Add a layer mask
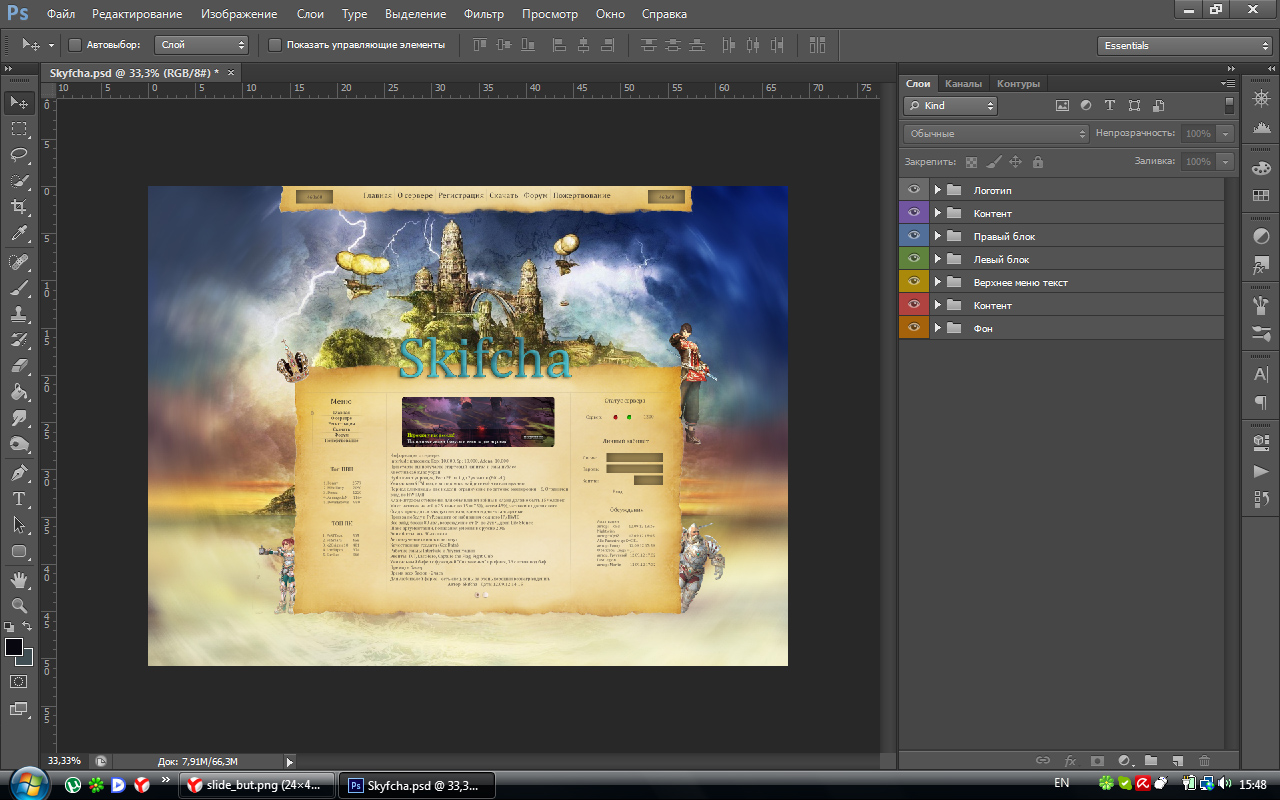1280x800 pixels. [1096, 761]
